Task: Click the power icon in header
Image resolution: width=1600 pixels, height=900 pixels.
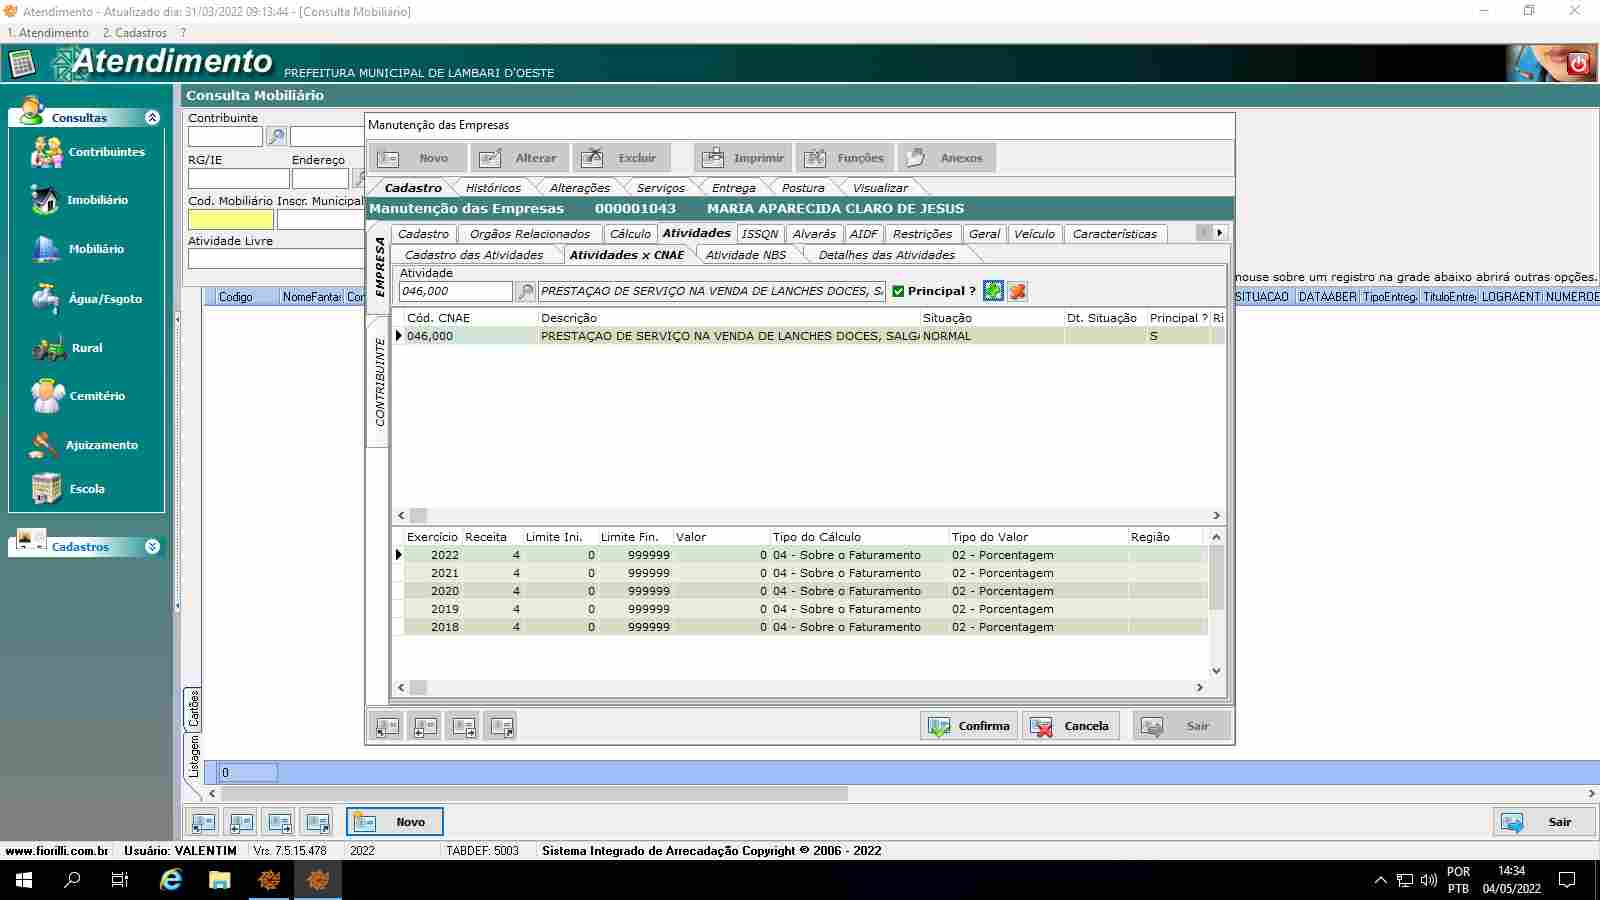Action: point(1578,63)
